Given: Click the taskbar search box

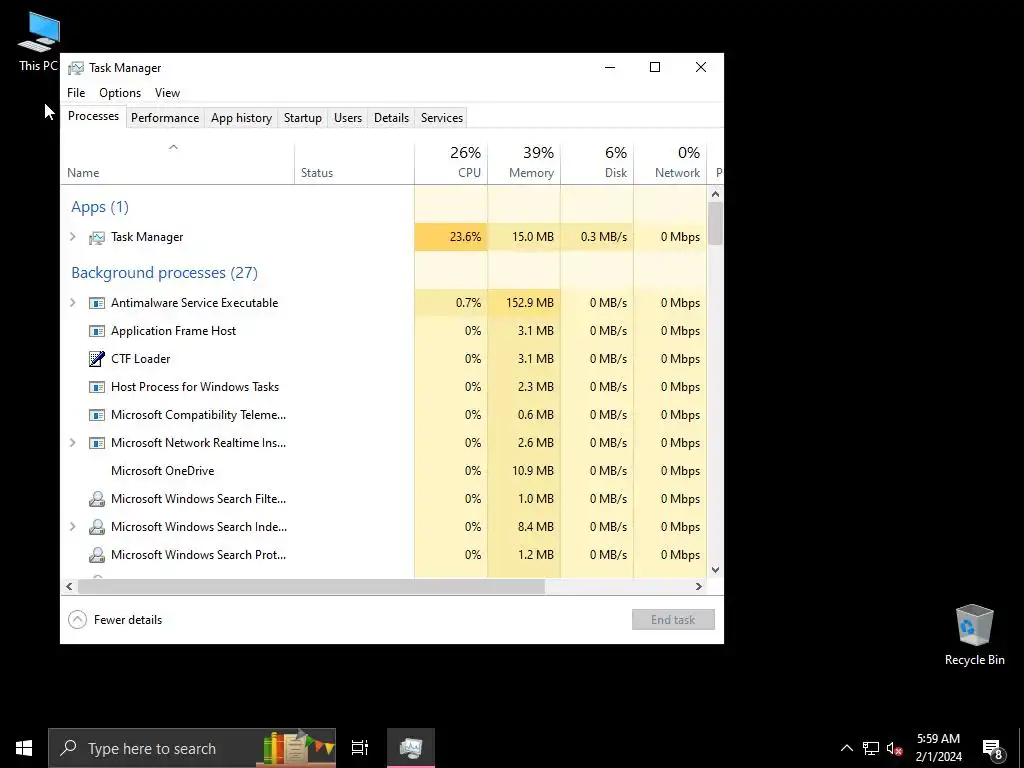Looking at the screenshot, I should (192, 748).
